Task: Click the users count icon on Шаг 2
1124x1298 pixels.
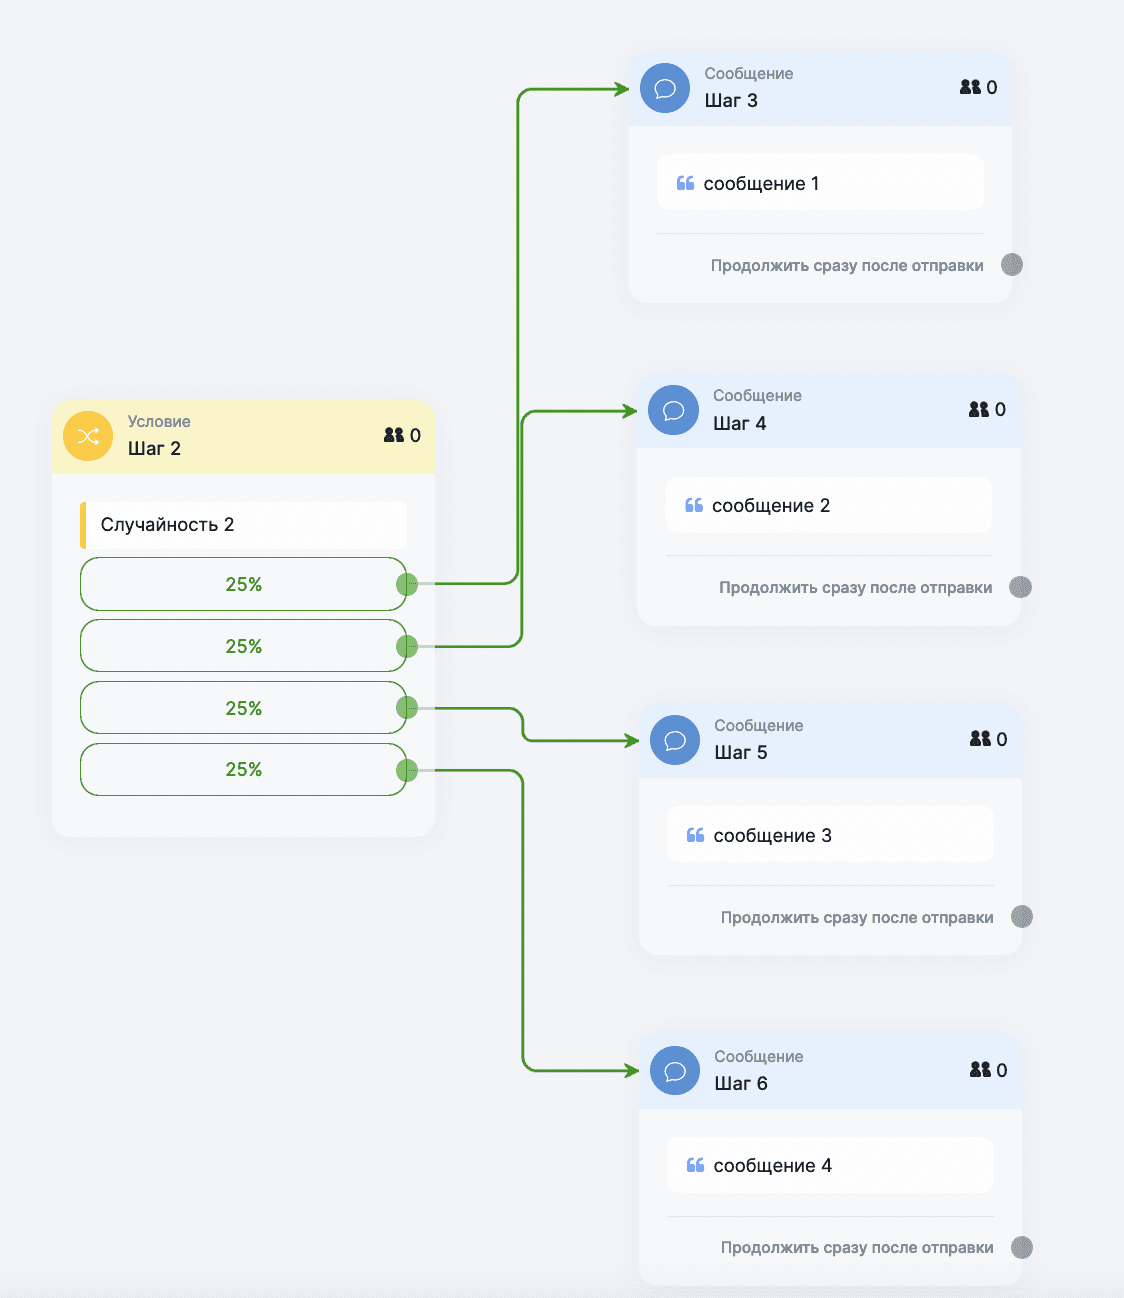Action: pyautogui.click(x=394, y=435)
